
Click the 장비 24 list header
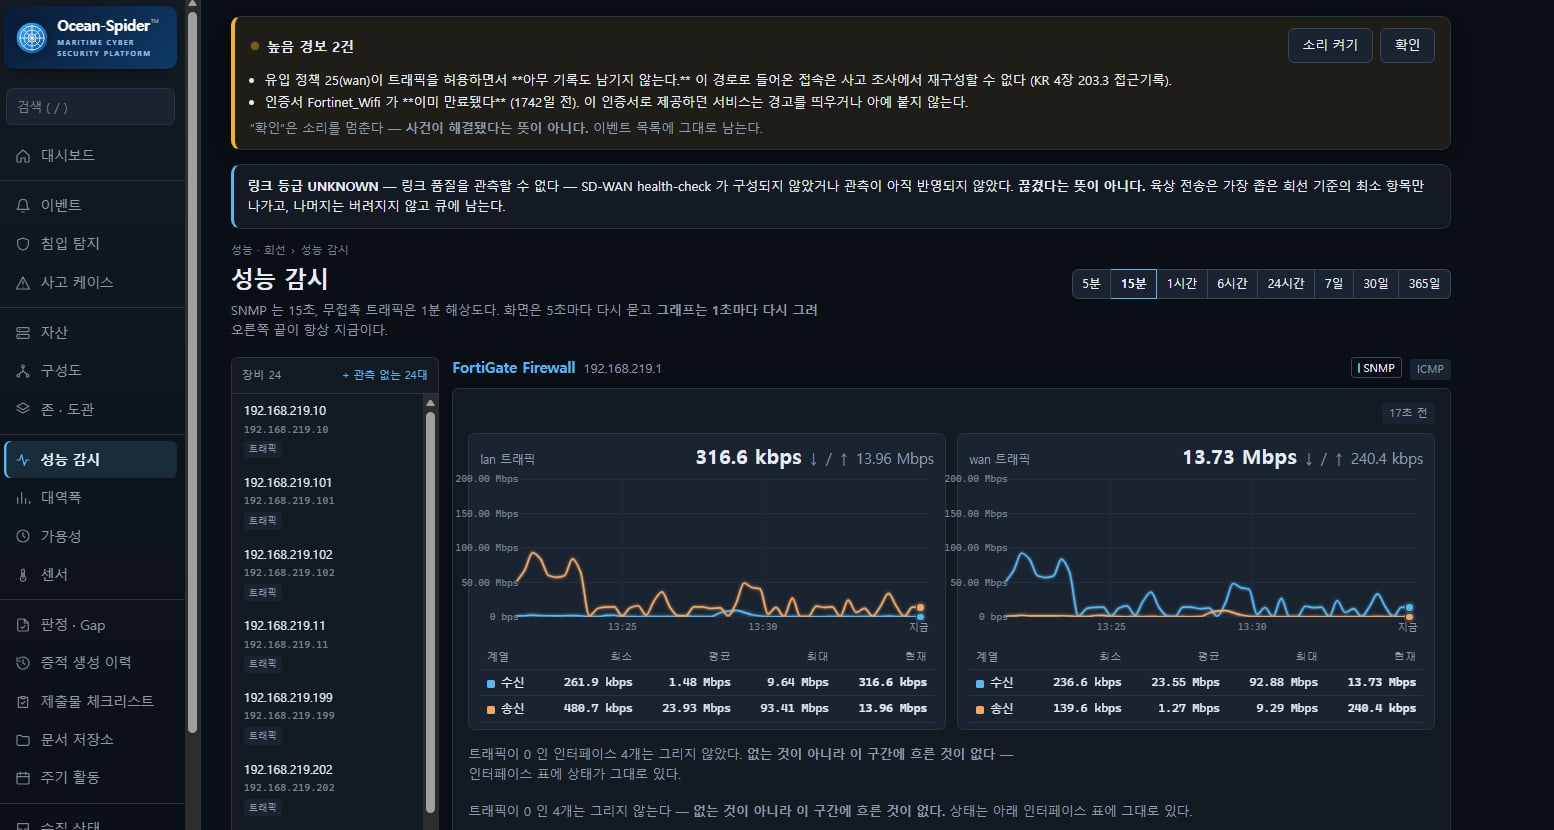point(261,375)
